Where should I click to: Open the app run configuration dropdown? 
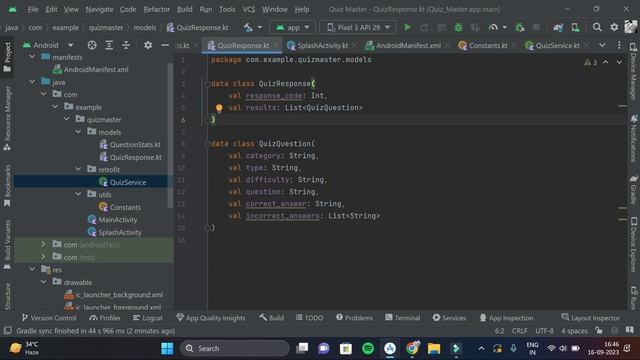(x=292, y=27)
